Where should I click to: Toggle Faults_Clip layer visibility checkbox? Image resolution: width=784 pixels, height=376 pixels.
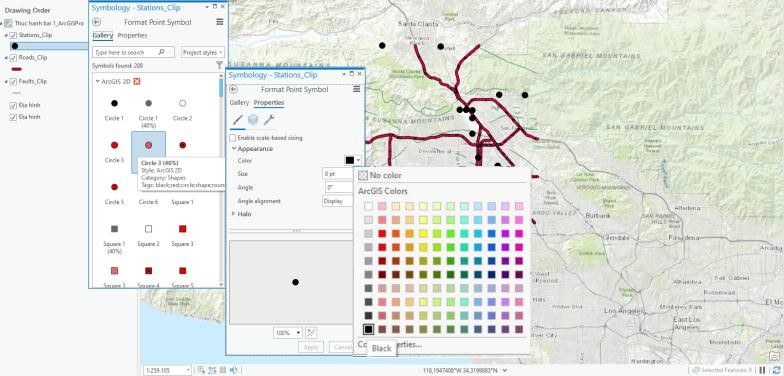[14, 81]
